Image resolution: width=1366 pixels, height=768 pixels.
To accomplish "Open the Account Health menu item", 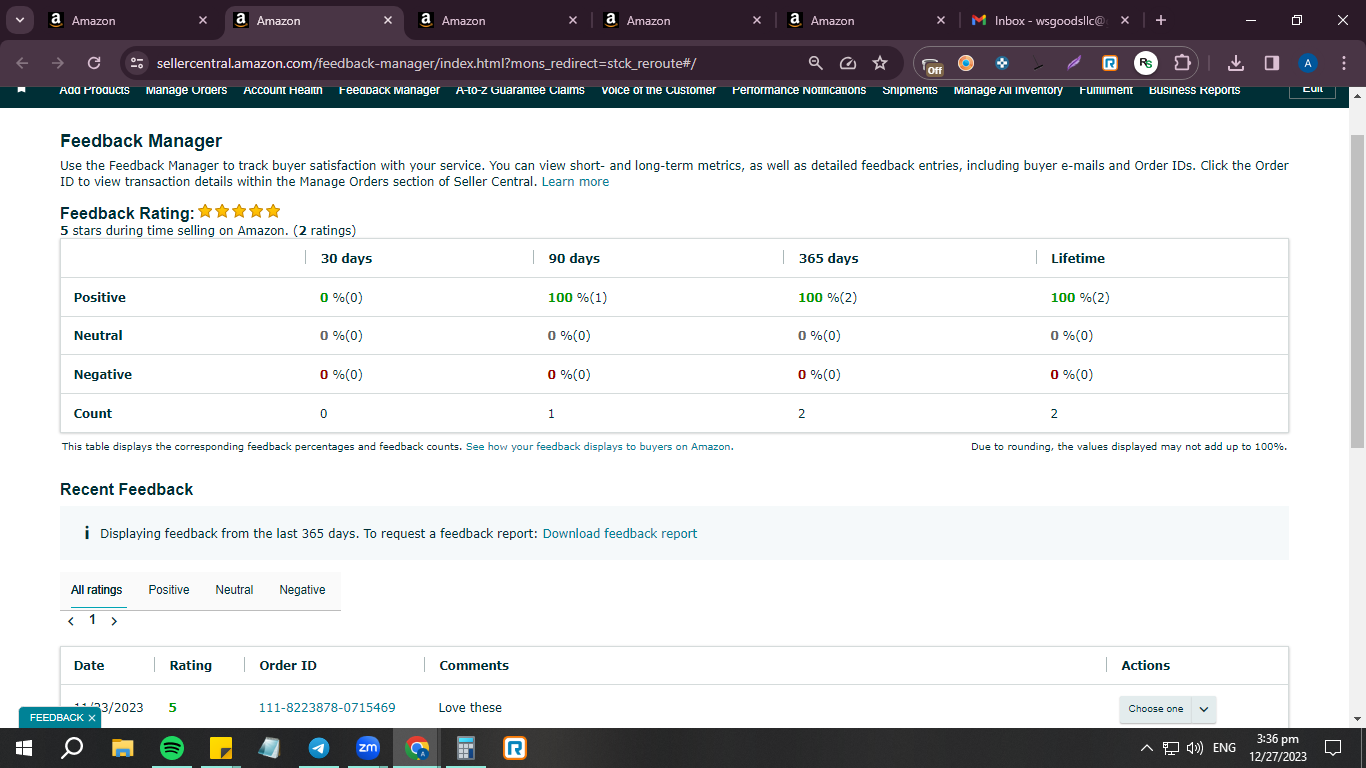I will click(x=283, y=90).
